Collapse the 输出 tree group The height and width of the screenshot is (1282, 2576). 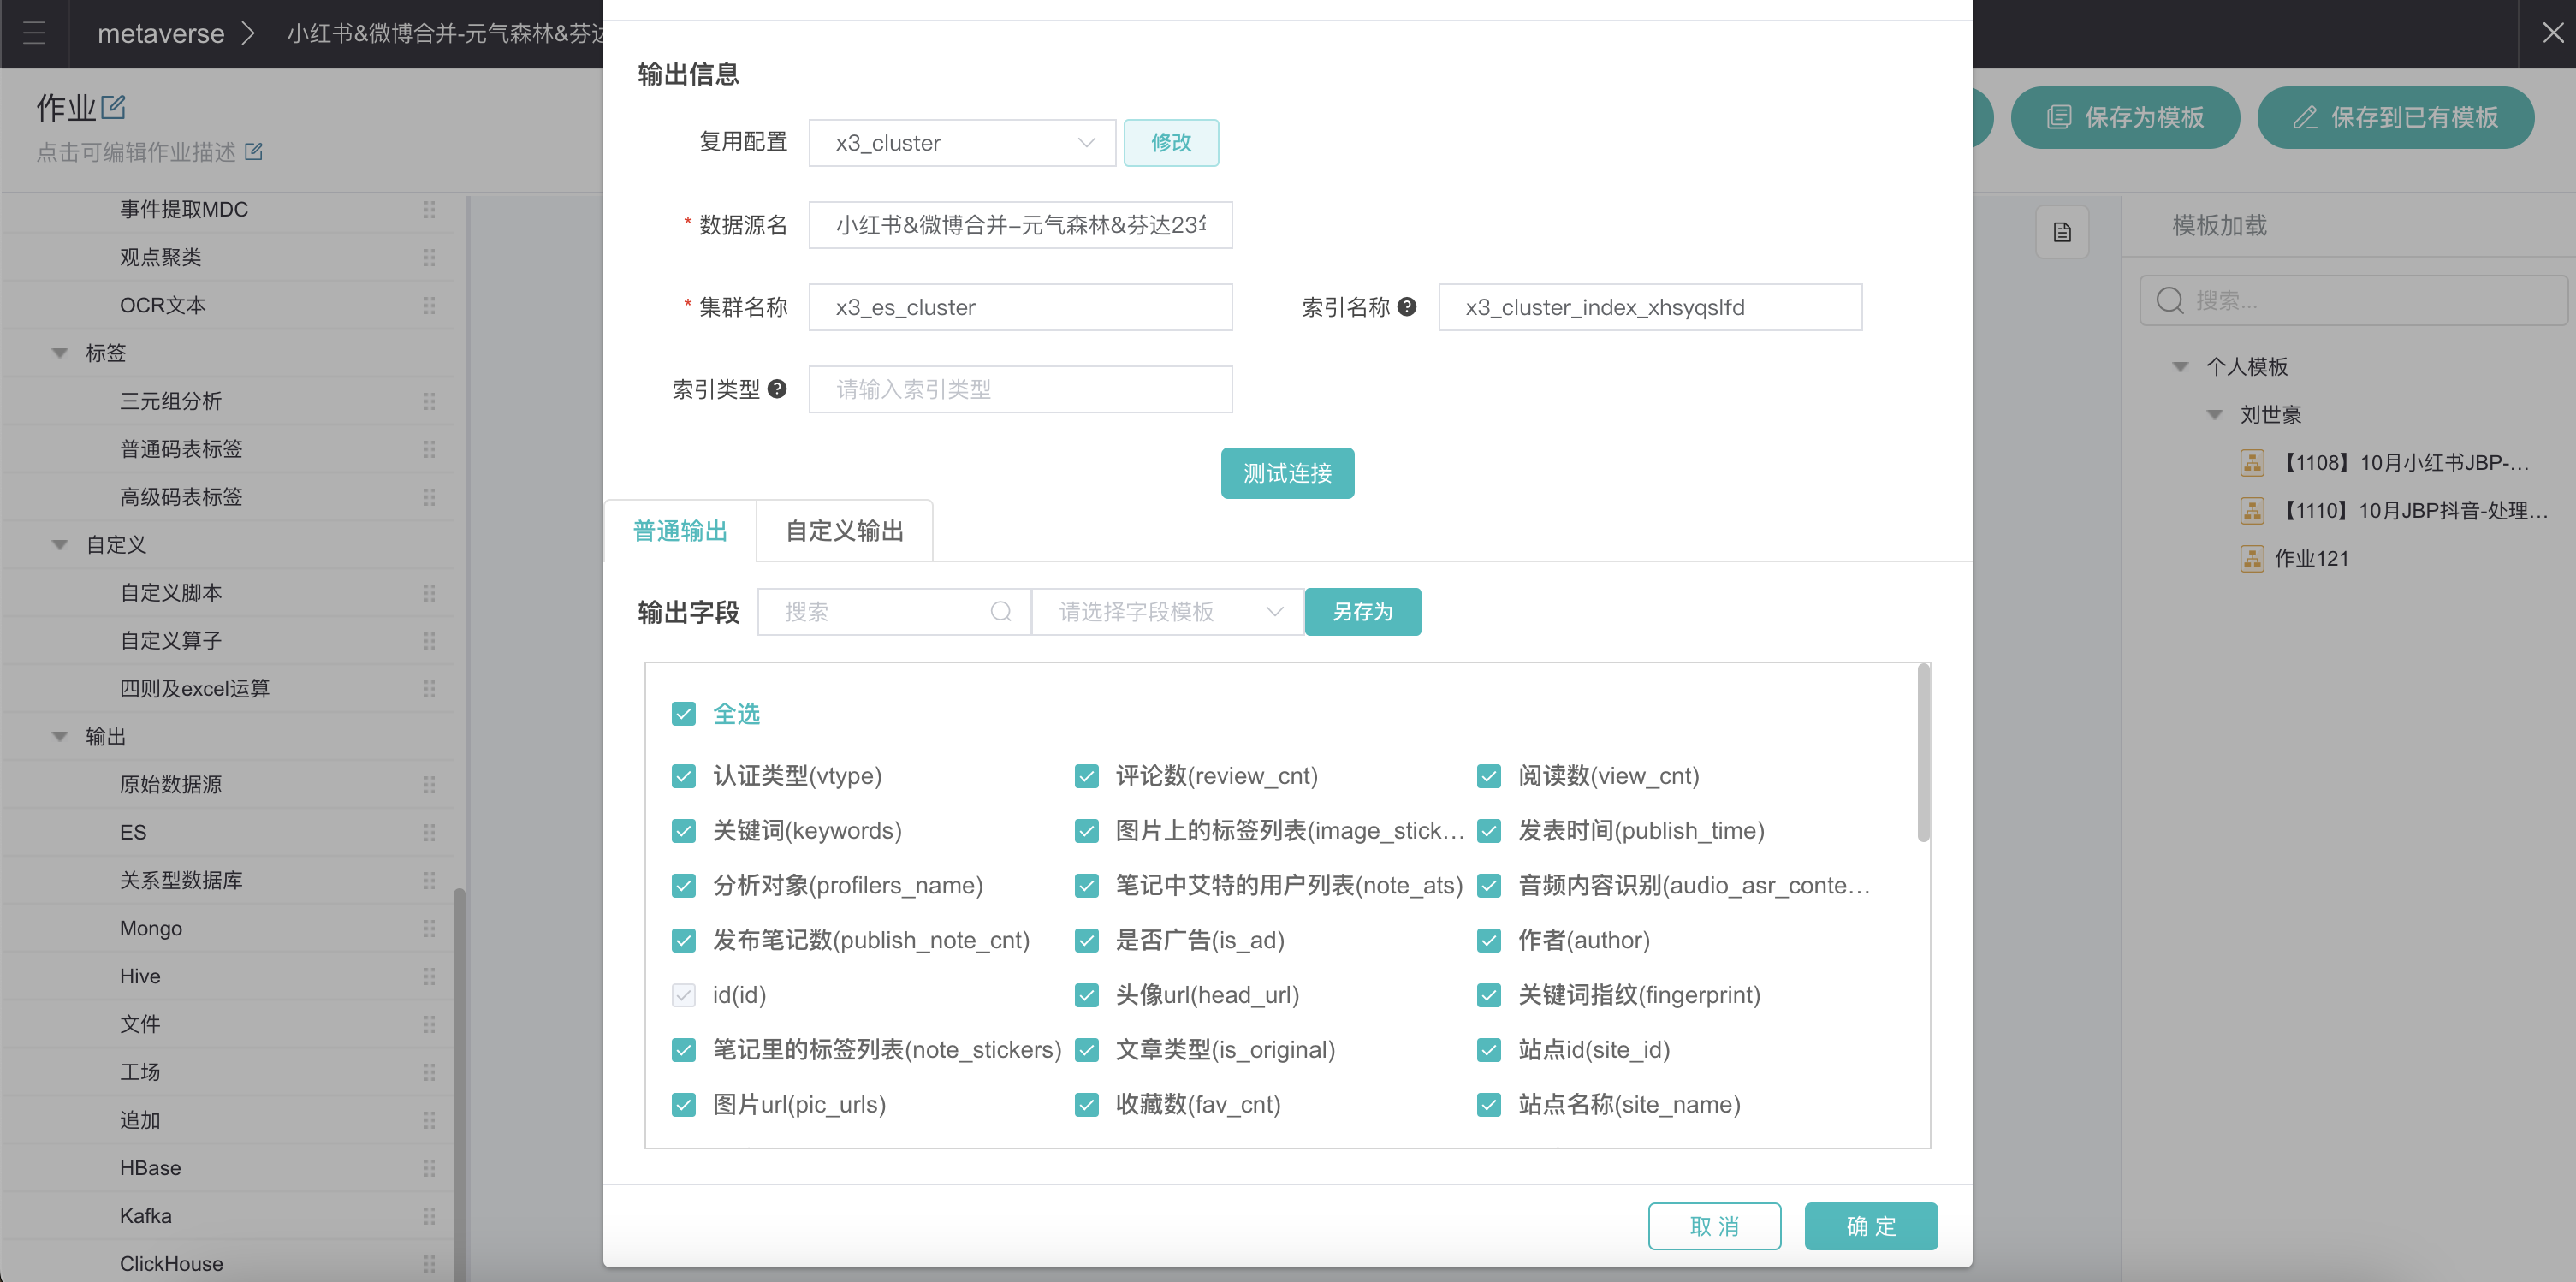(x=60, y=737)
